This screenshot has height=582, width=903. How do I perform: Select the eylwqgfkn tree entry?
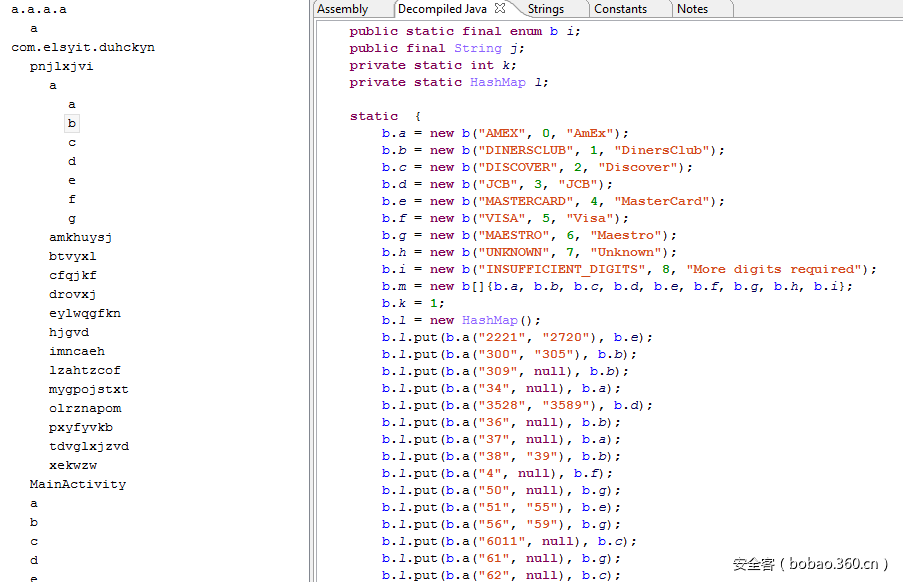point(84,313)
